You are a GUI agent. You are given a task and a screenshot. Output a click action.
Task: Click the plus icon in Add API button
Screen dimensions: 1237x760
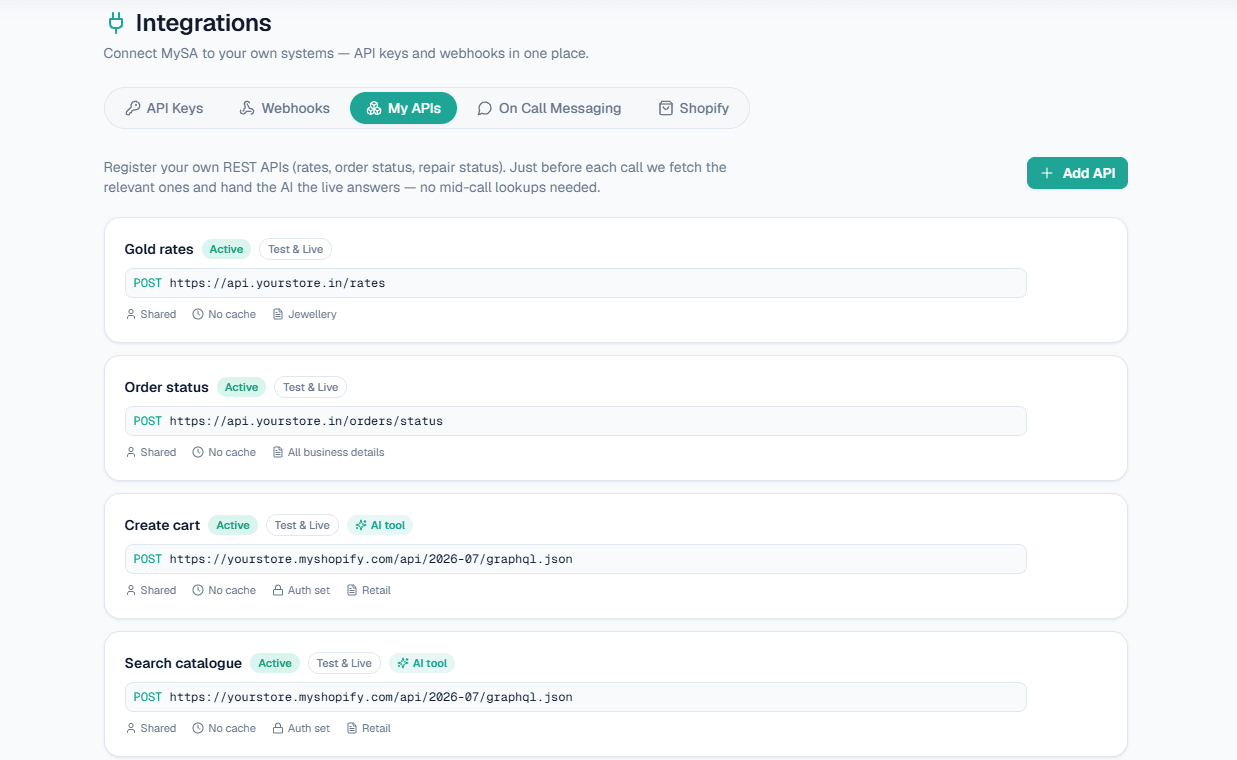(1047, 173)
